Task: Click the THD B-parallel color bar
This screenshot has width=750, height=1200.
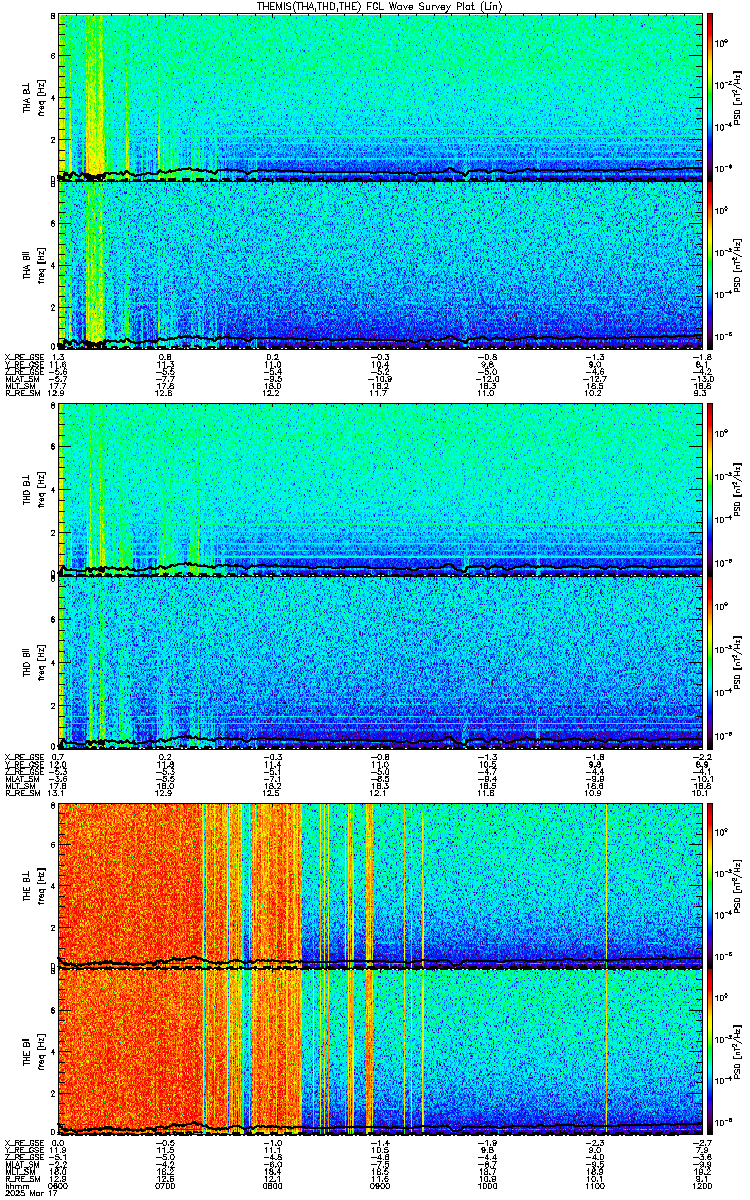Action: [x=710, y=659]
